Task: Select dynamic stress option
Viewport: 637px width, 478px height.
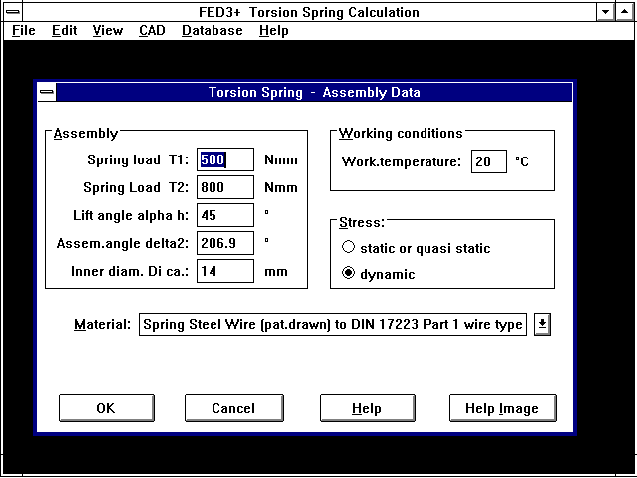Action: coord(349,274)
